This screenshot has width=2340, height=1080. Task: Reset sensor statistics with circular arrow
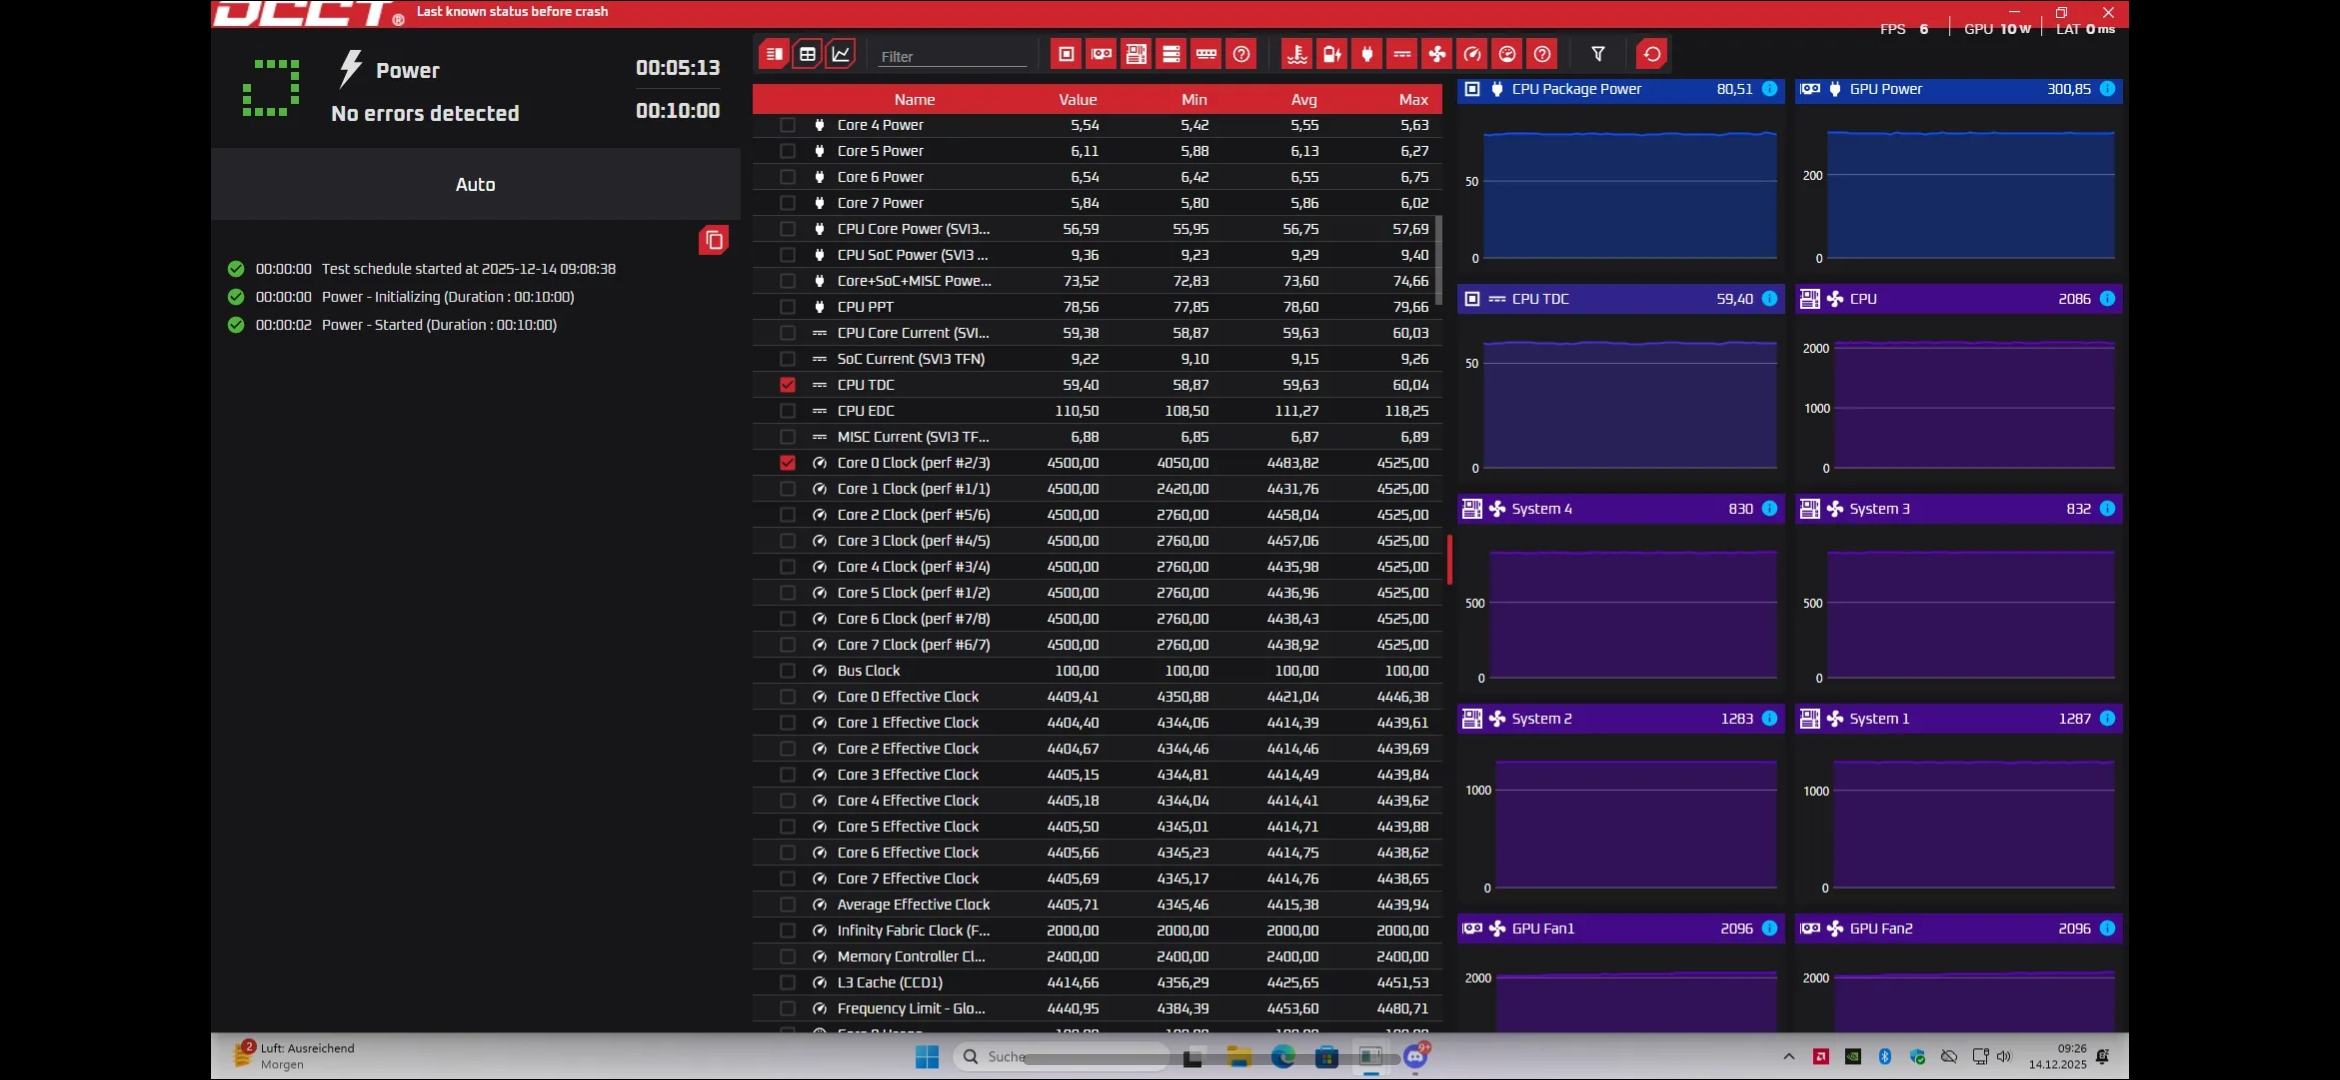(x=1652, y=54)
